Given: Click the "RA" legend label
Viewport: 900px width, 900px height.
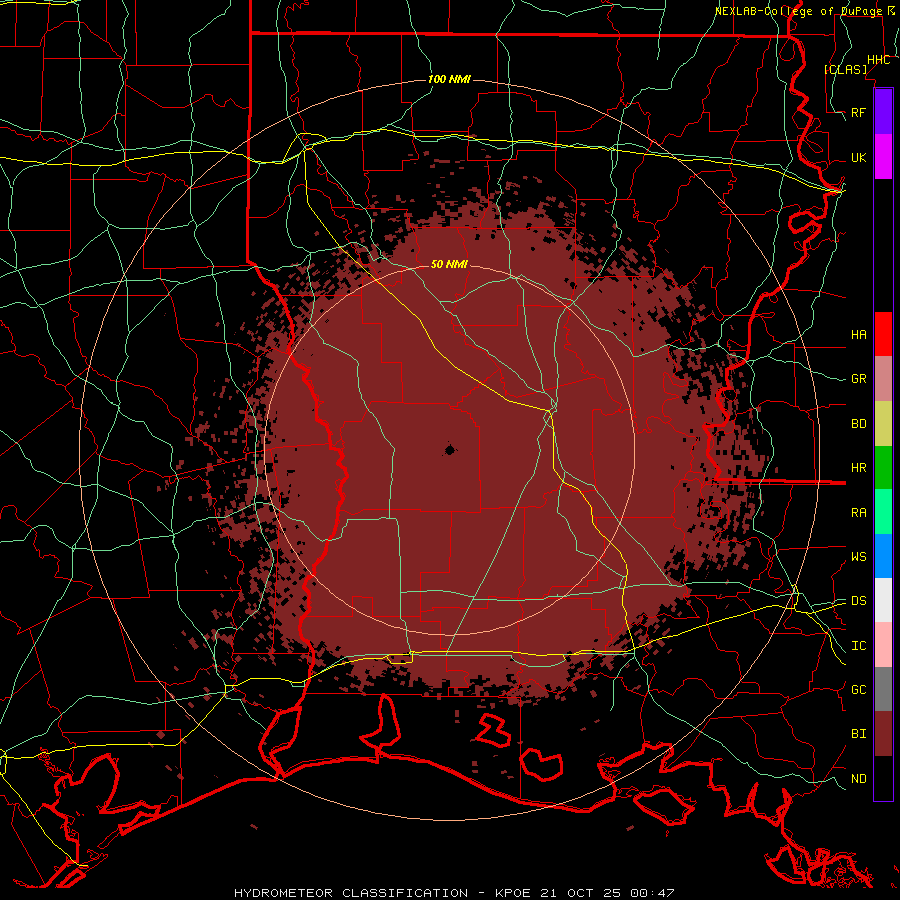Looking at the screenshot, I should tap(859, 513).
